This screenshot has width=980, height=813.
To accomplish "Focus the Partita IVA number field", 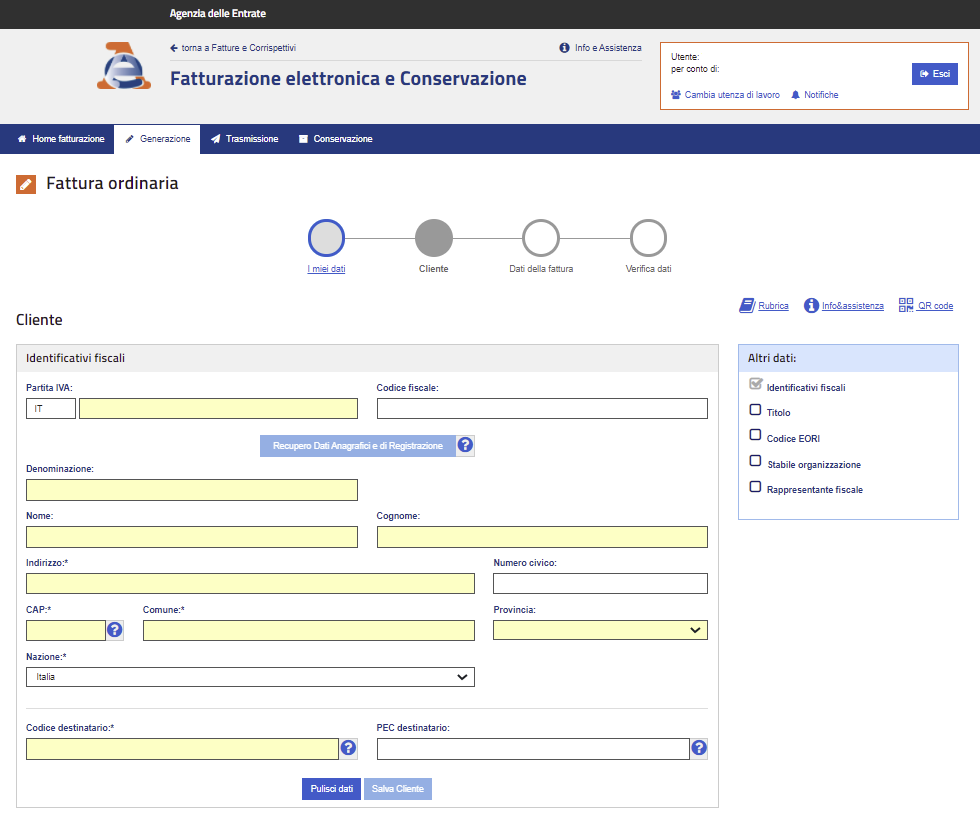I will (218, 409).
